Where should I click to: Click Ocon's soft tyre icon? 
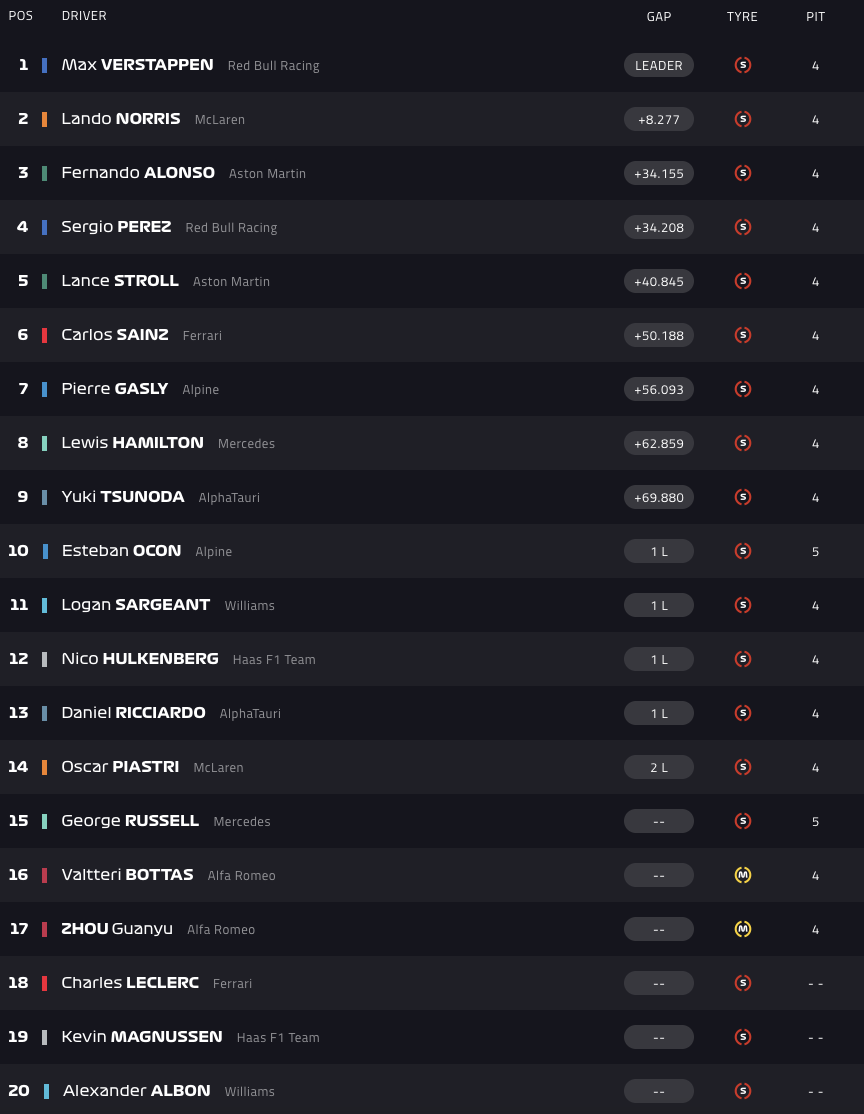click(x=742, y=551)
